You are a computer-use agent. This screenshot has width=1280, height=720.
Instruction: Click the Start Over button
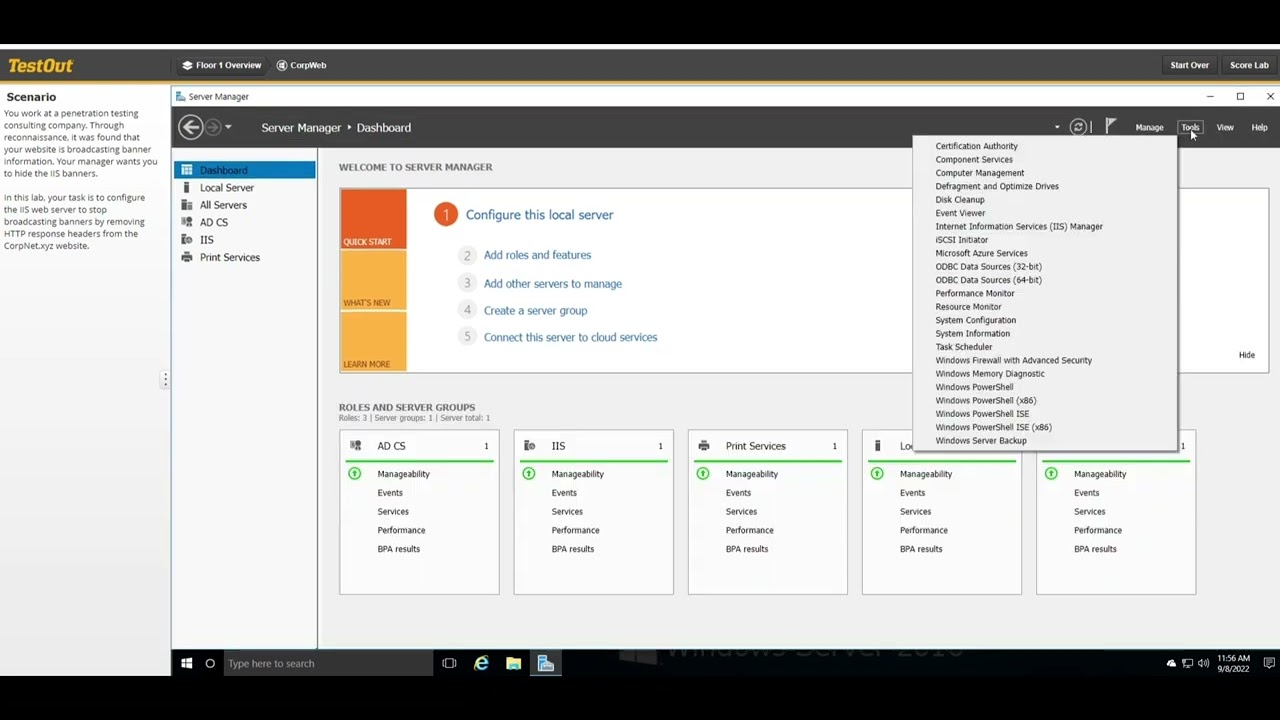point(1189,65)
